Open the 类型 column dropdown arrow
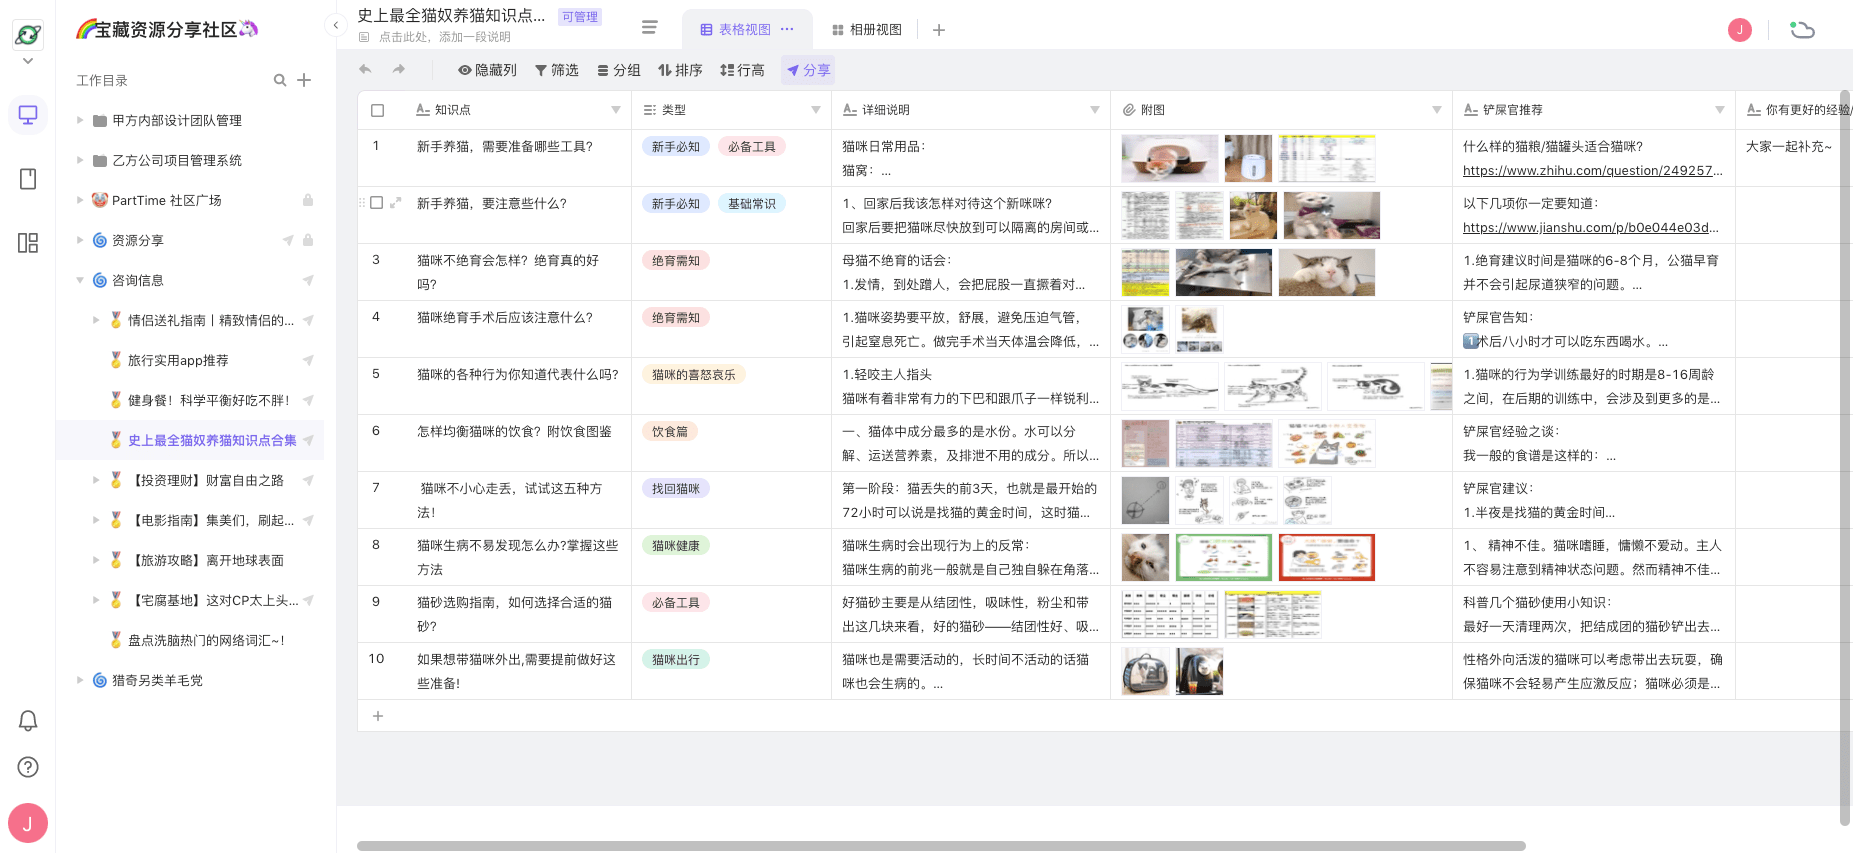 click(x=816, y=110)
